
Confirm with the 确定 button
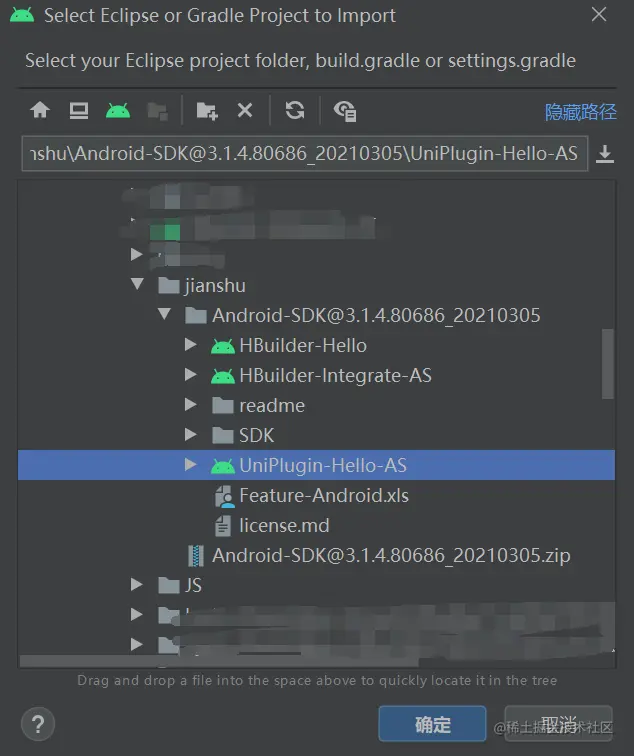point(432,724)
